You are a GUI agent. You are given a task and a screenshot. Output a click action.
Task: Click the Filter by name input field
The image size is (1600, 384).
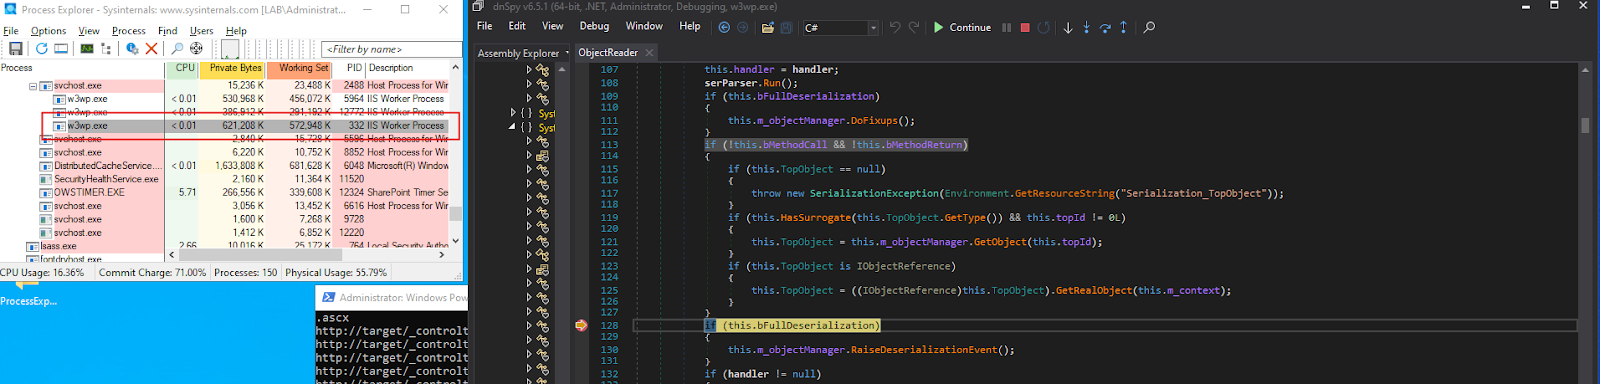pyautogui.click(x=392, y=49)
